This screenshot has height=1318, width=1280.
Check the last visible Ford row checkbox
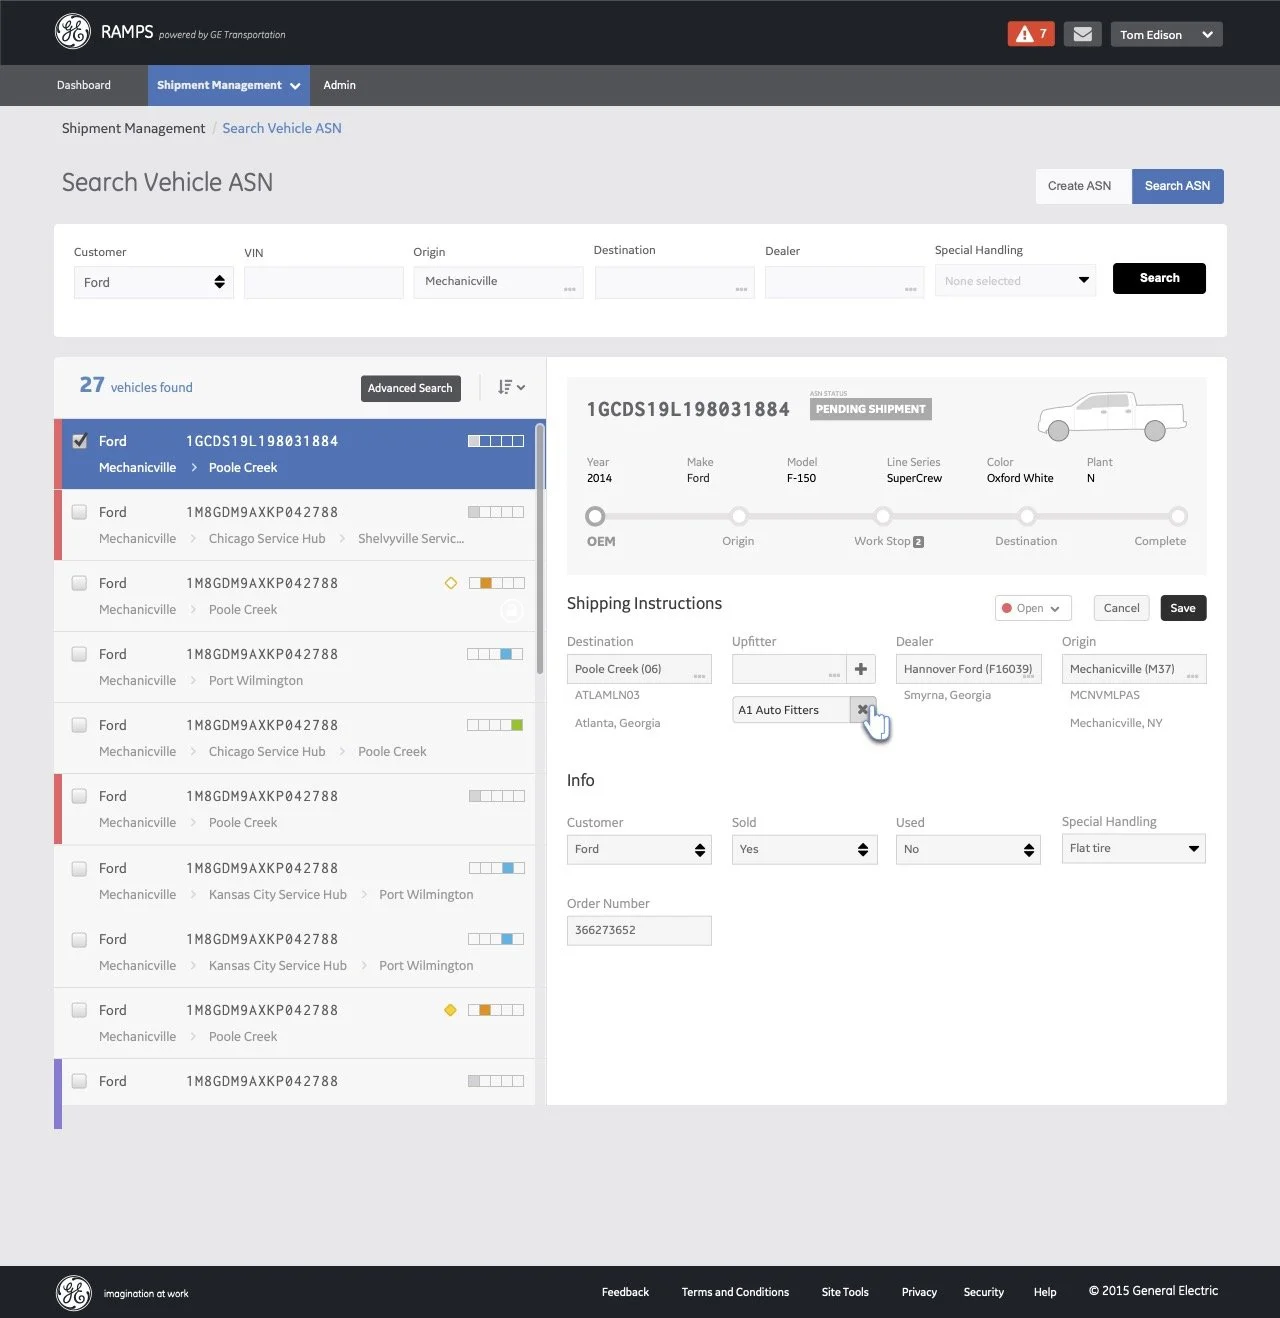(79, 1081)
